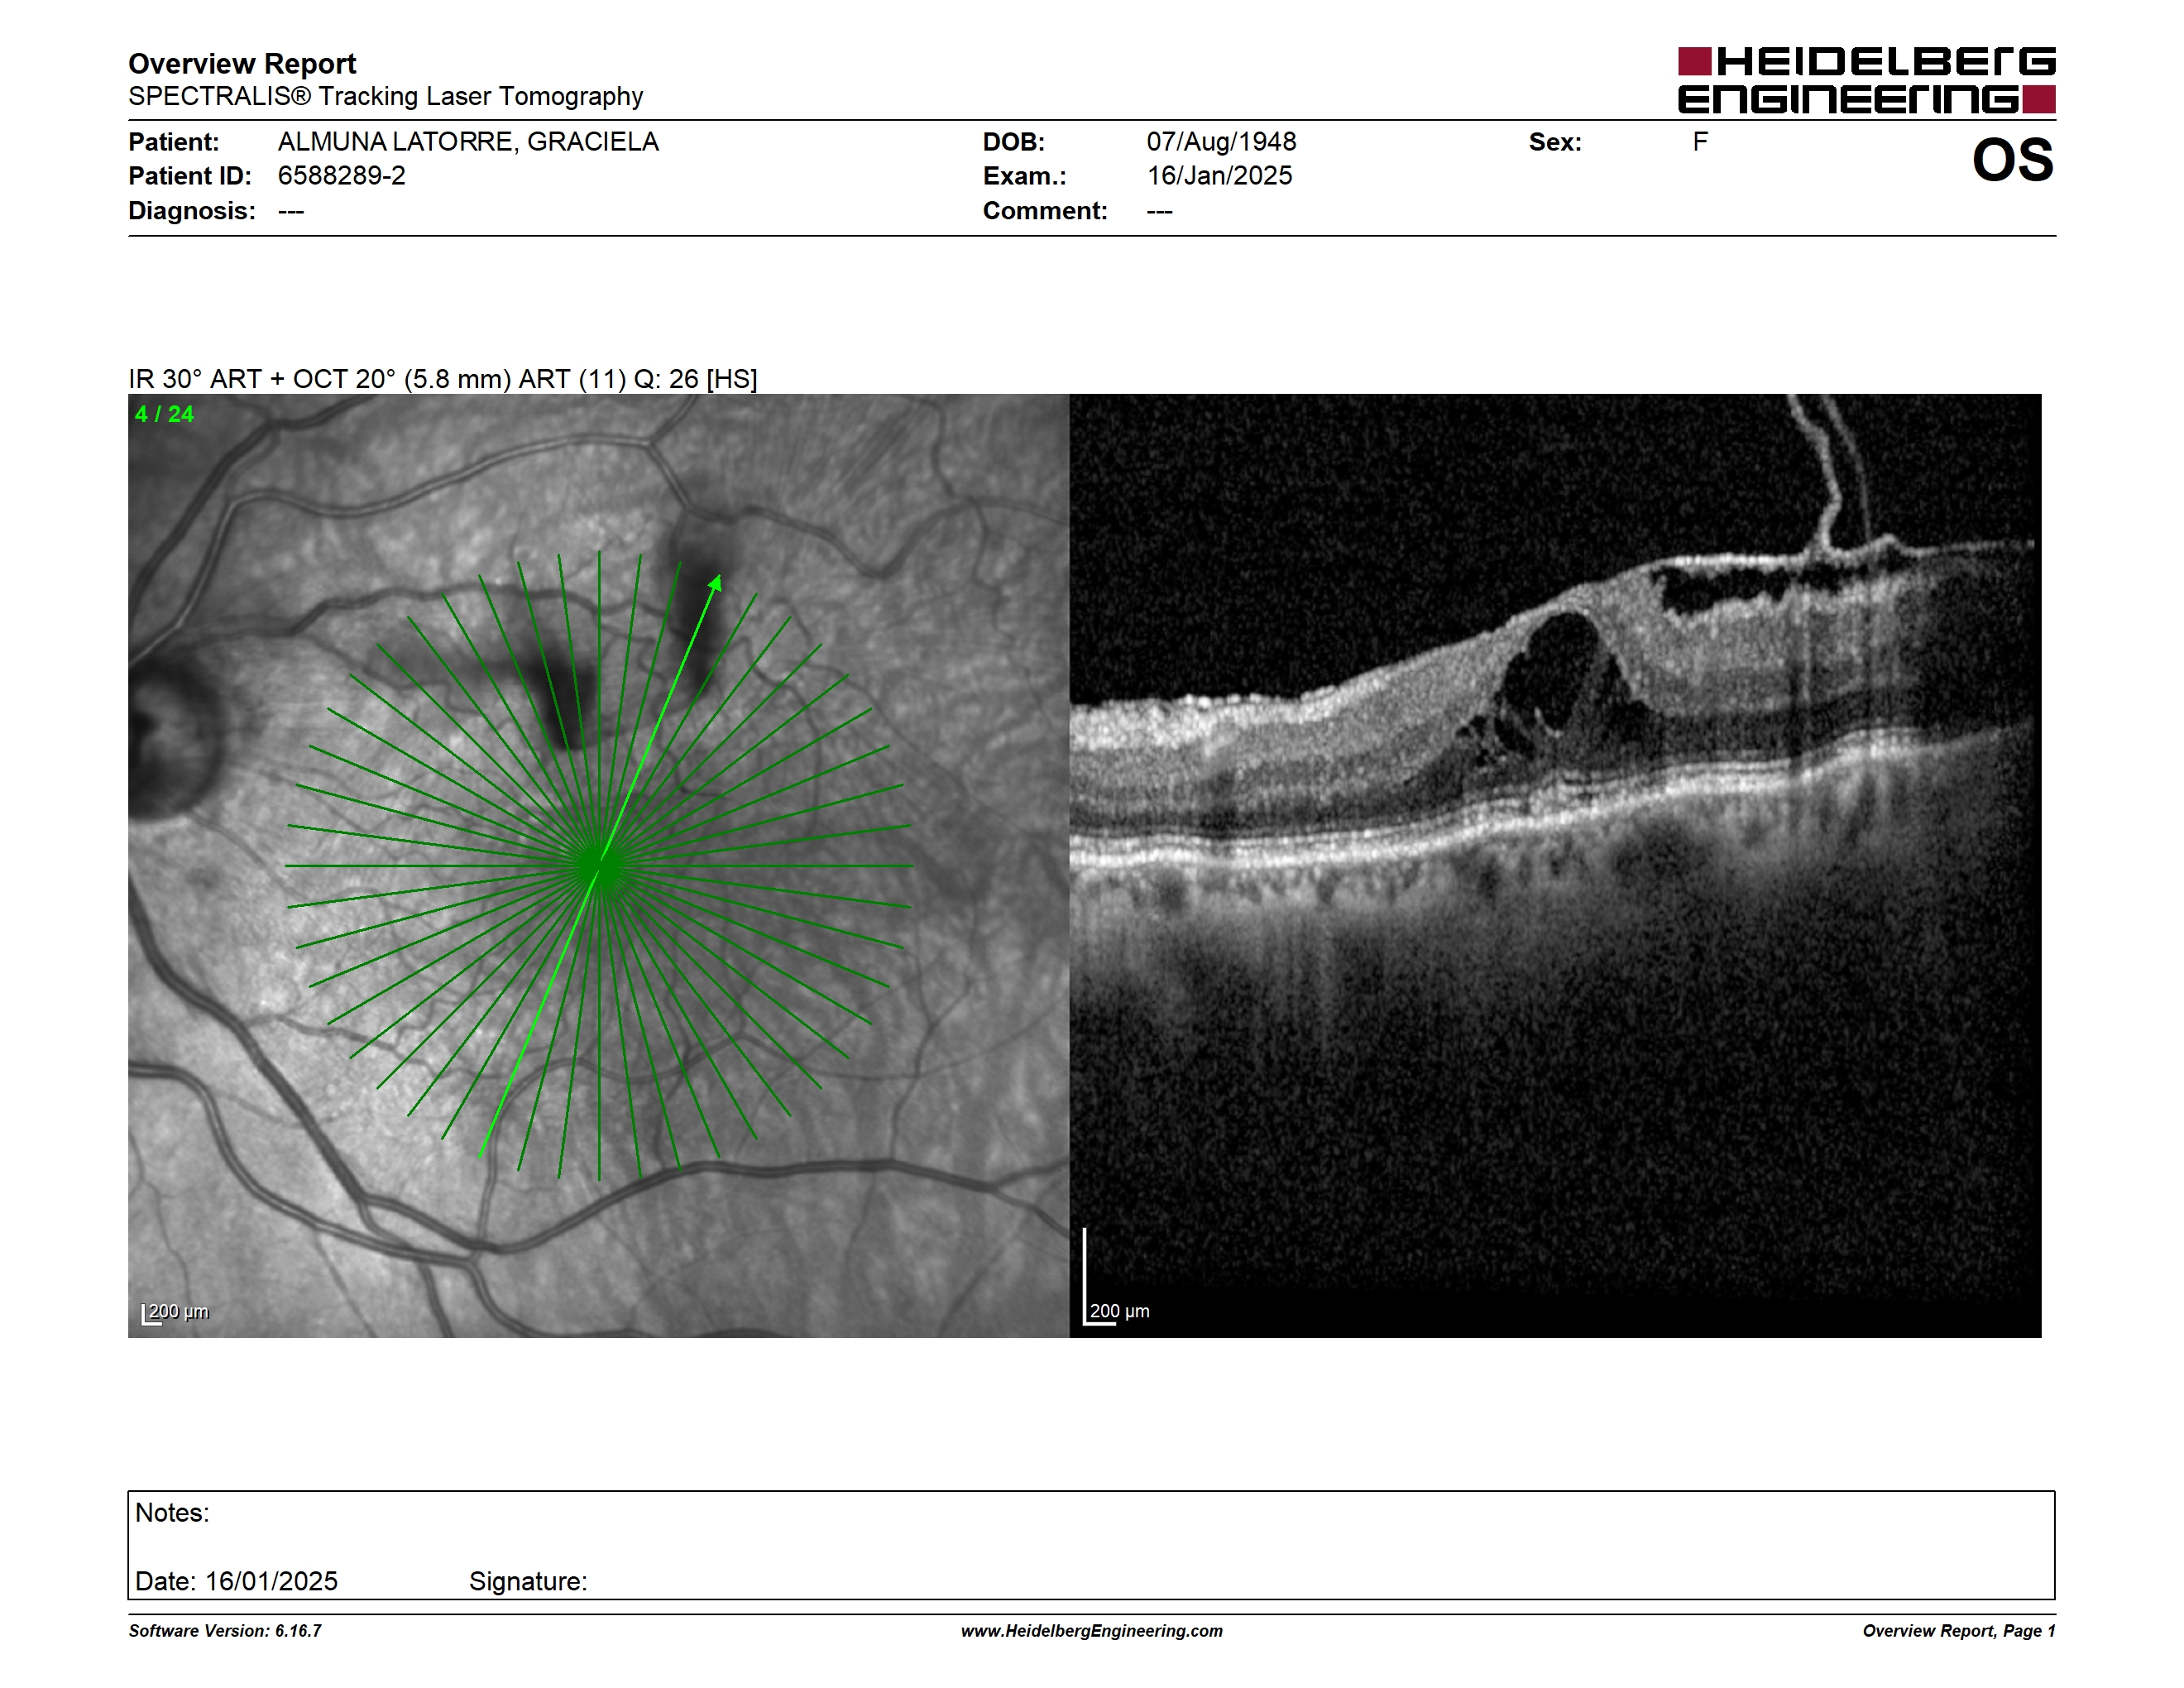Click 'SPECTRALIS® Tracking Laser Tomography' subtitle
Viewport: 2184px width, 1688px height.
point(385,97)
